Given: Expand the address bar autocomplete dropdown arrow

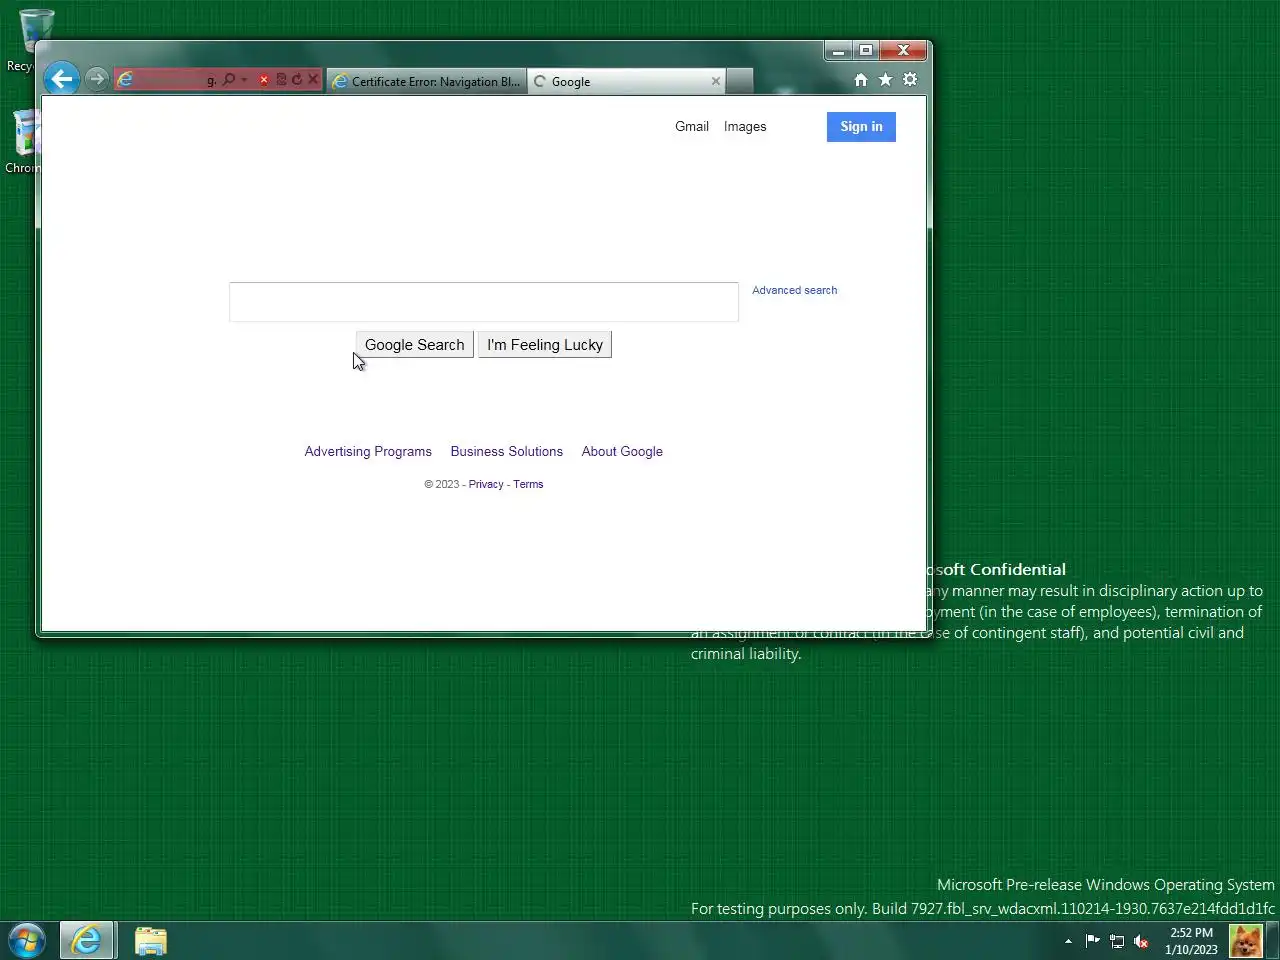Looking at the screenshot, I should click(244, 80).
